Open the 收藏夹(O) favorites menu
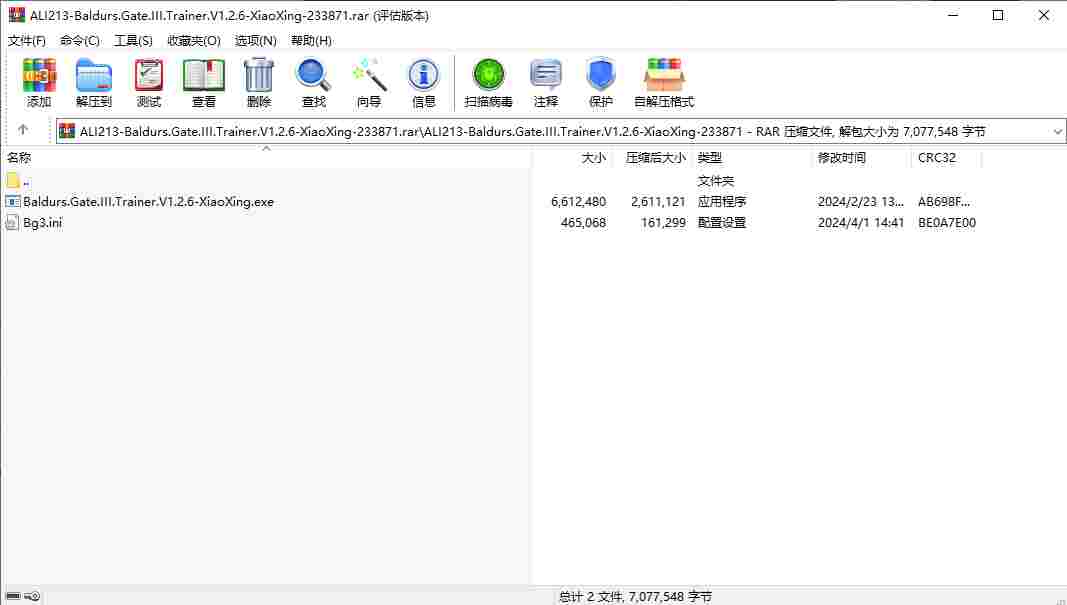The height and width of the screenshot is (605, 1067). (194, 41)
